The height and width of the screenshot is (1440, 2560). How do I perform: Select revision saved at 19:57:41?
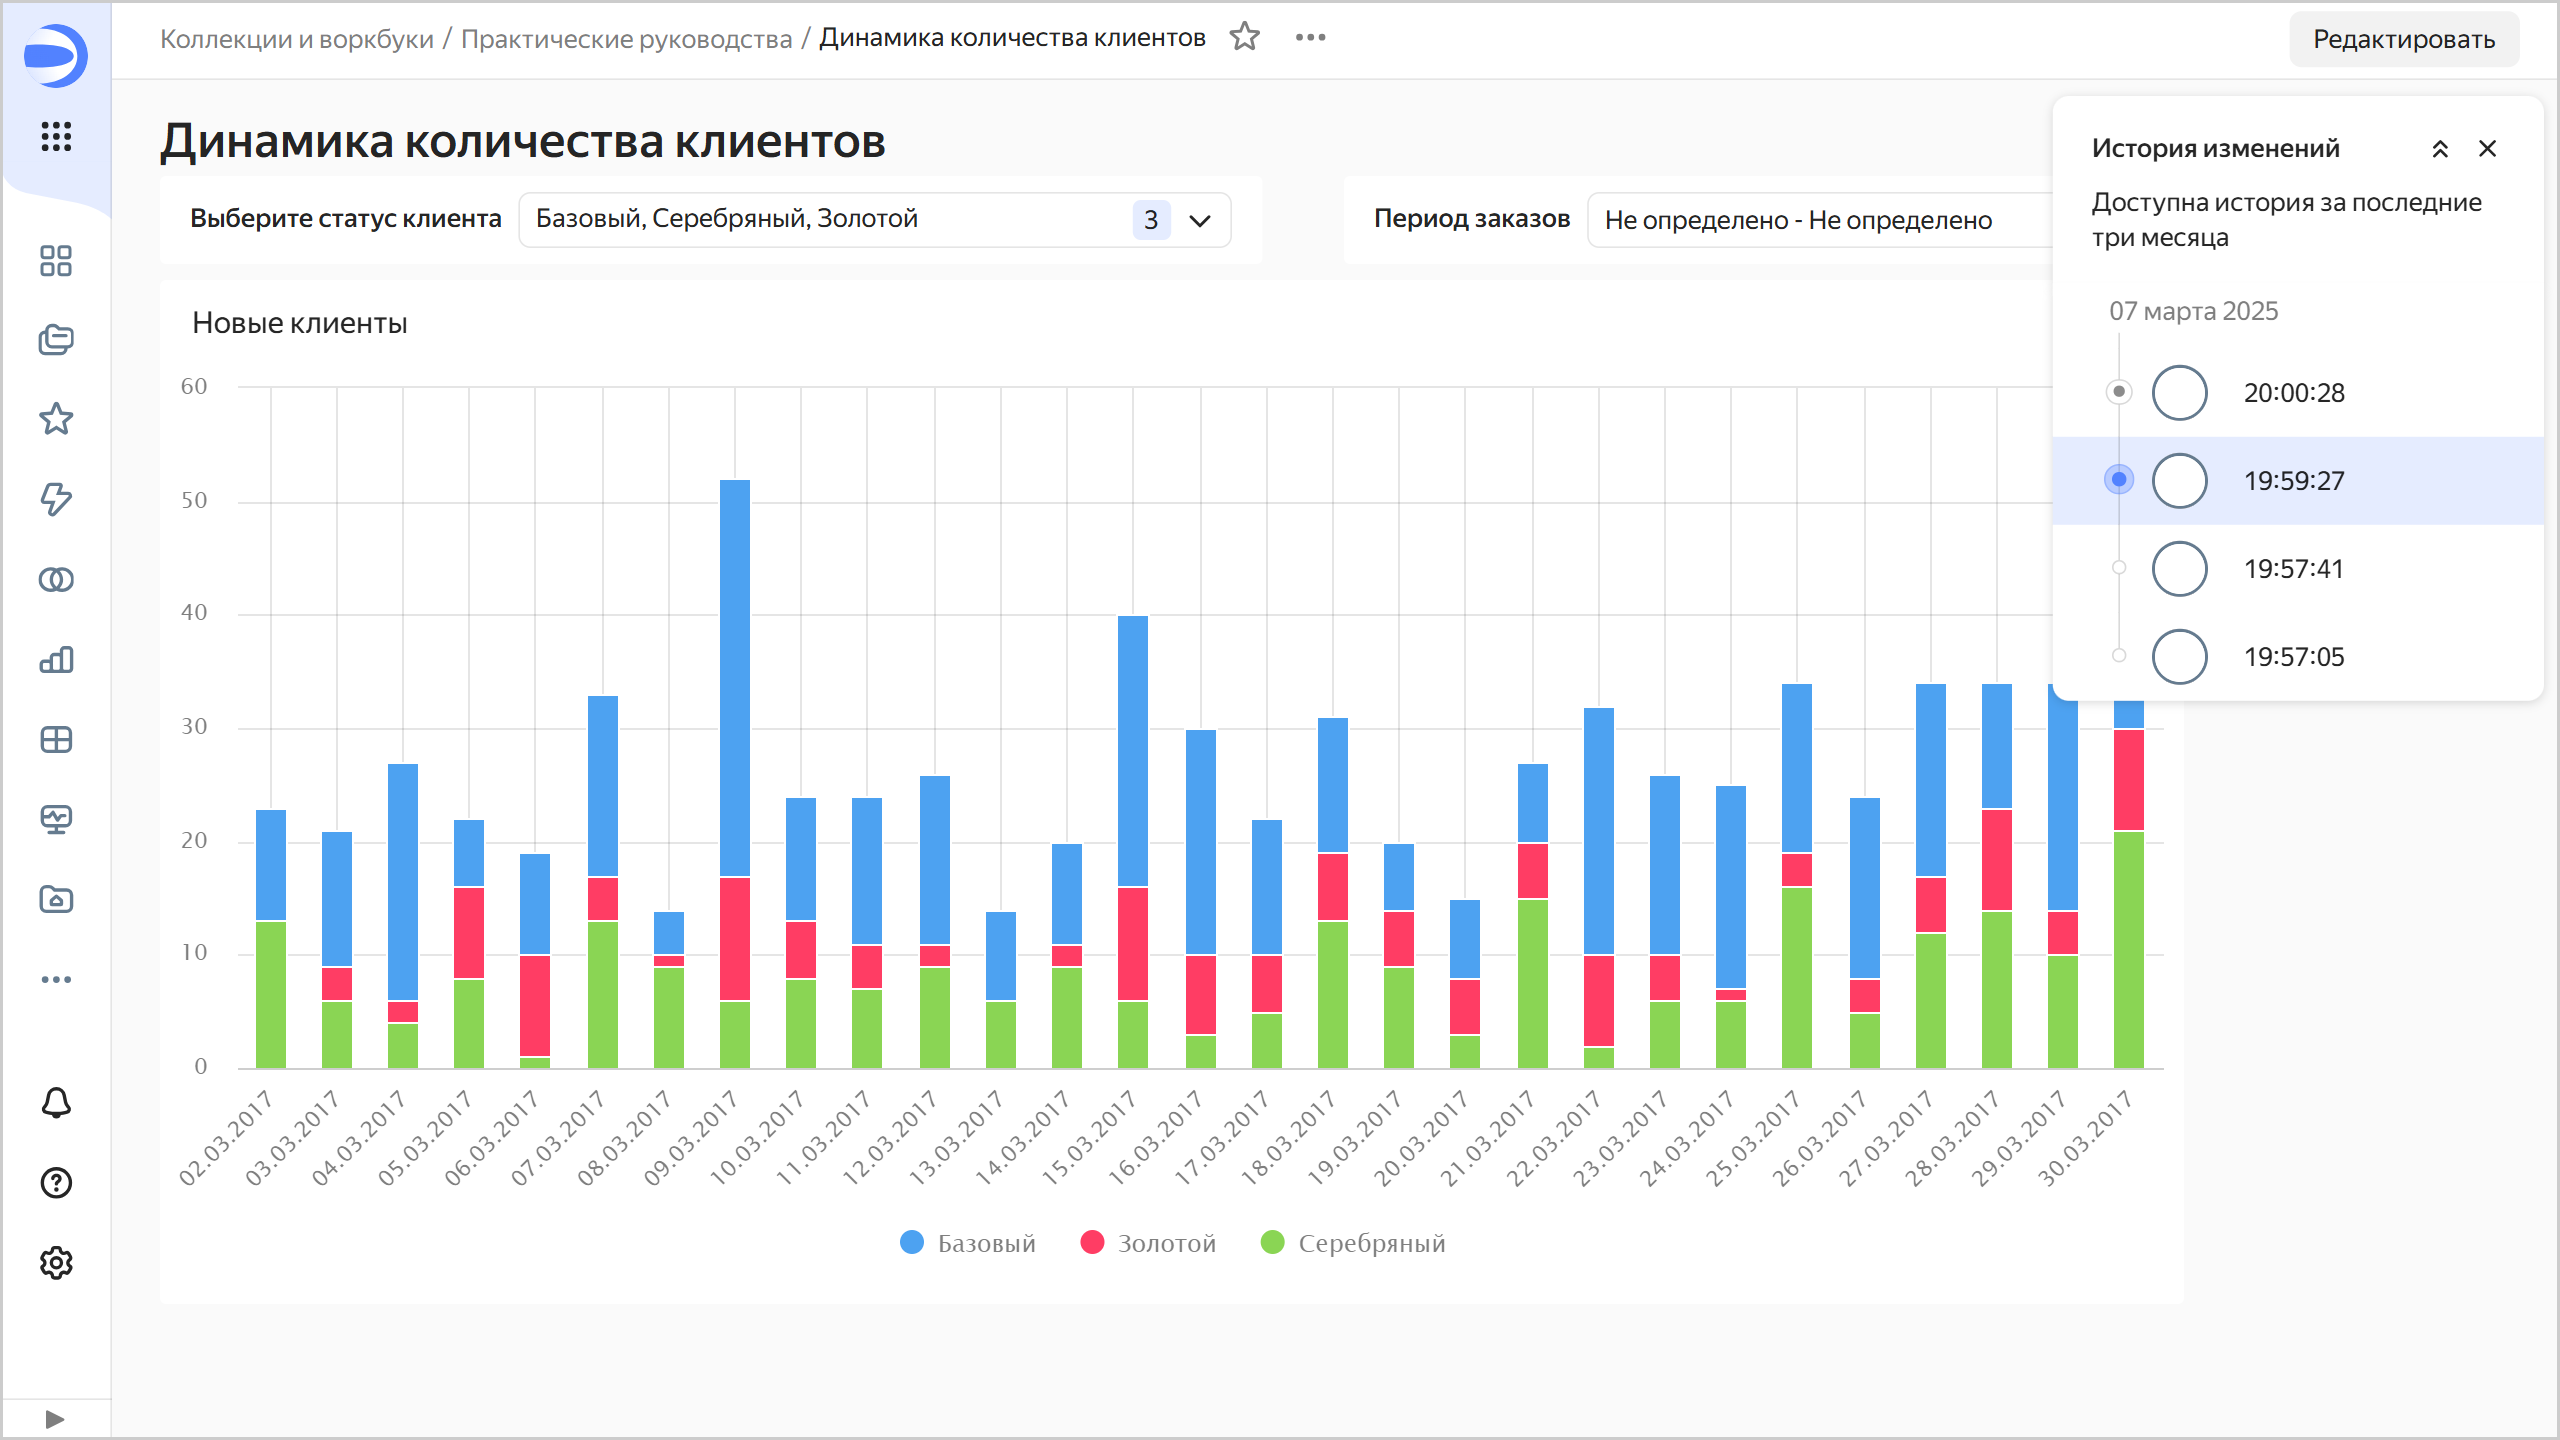pyautogui.click(x=2293, y=569)
